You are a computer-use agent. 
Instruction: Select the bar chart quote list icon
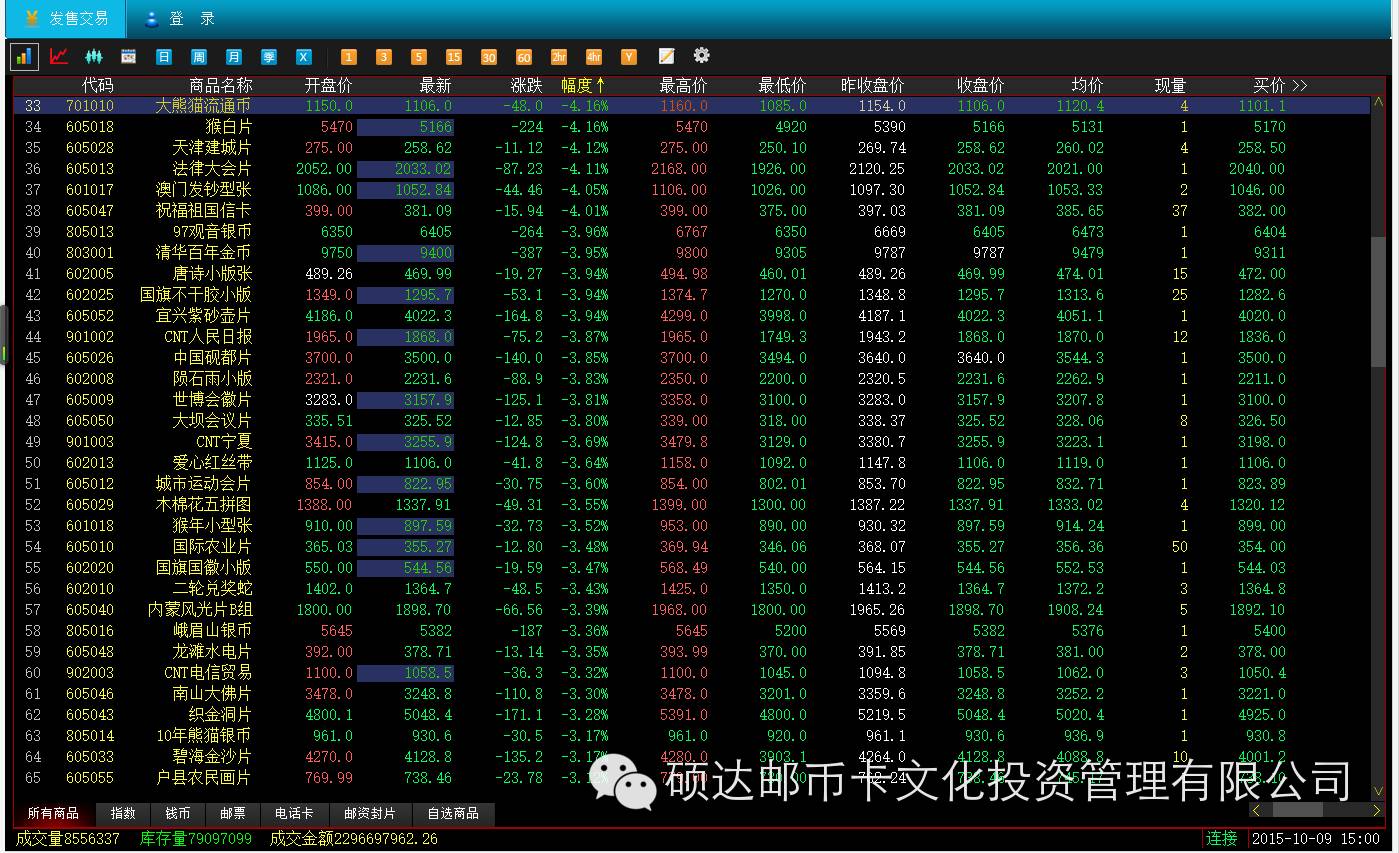click(x=24, y=57)
